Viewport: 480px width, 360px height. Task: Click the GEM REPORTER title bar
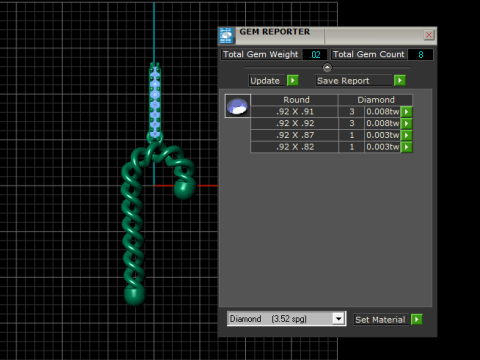tap(328, 35)
